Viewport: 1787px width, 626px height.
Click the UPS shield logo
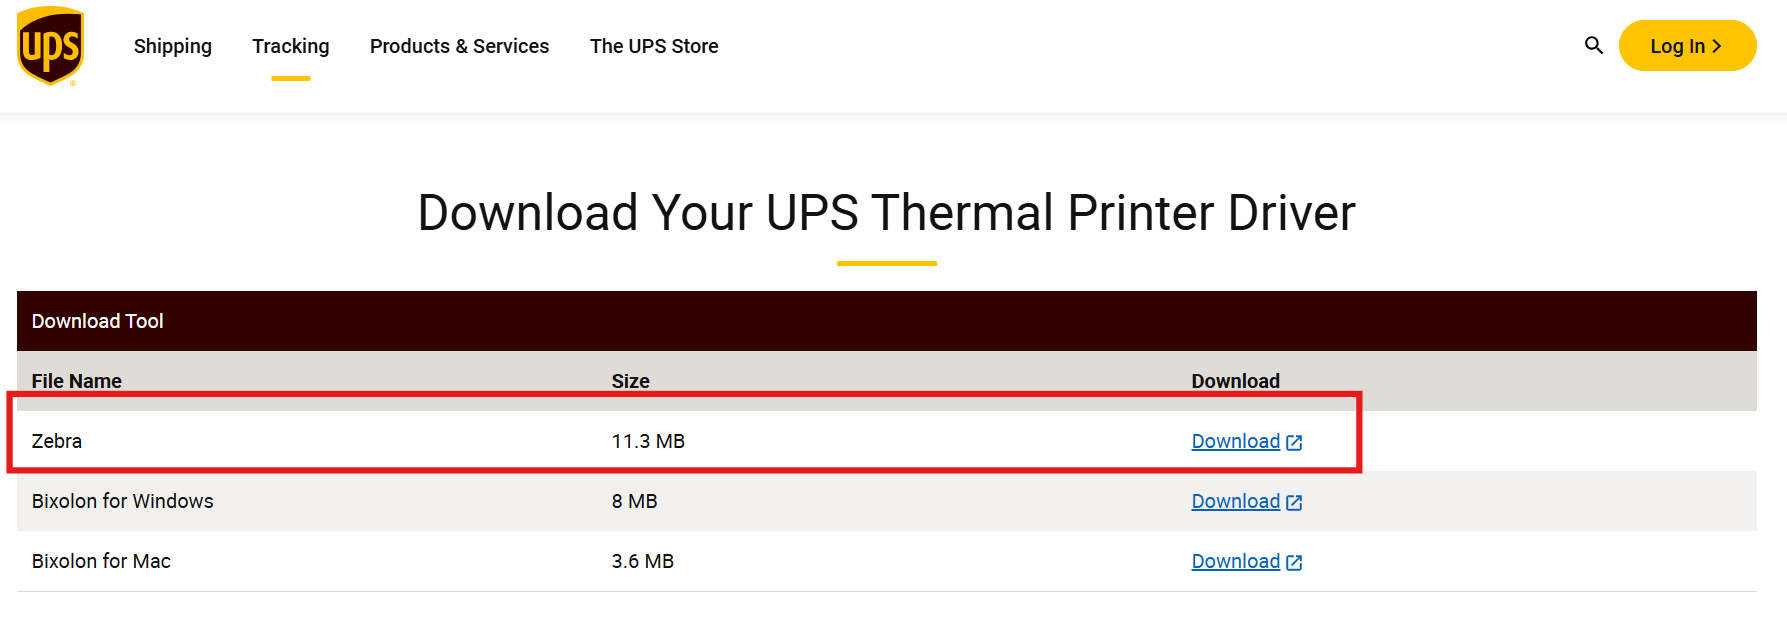(50, 46)
